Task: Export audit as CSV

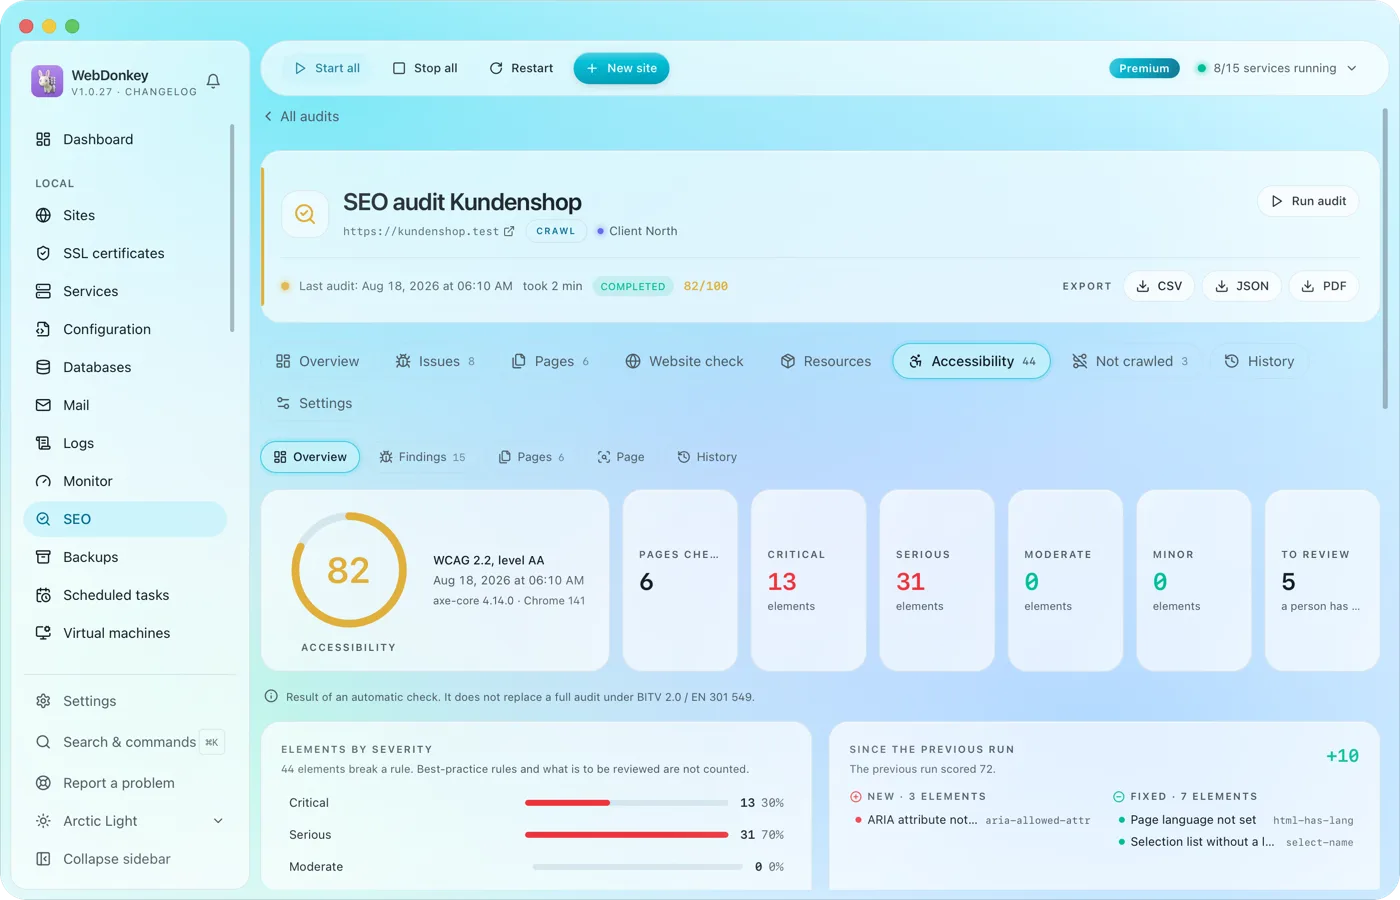Action: coord(1159,286)
